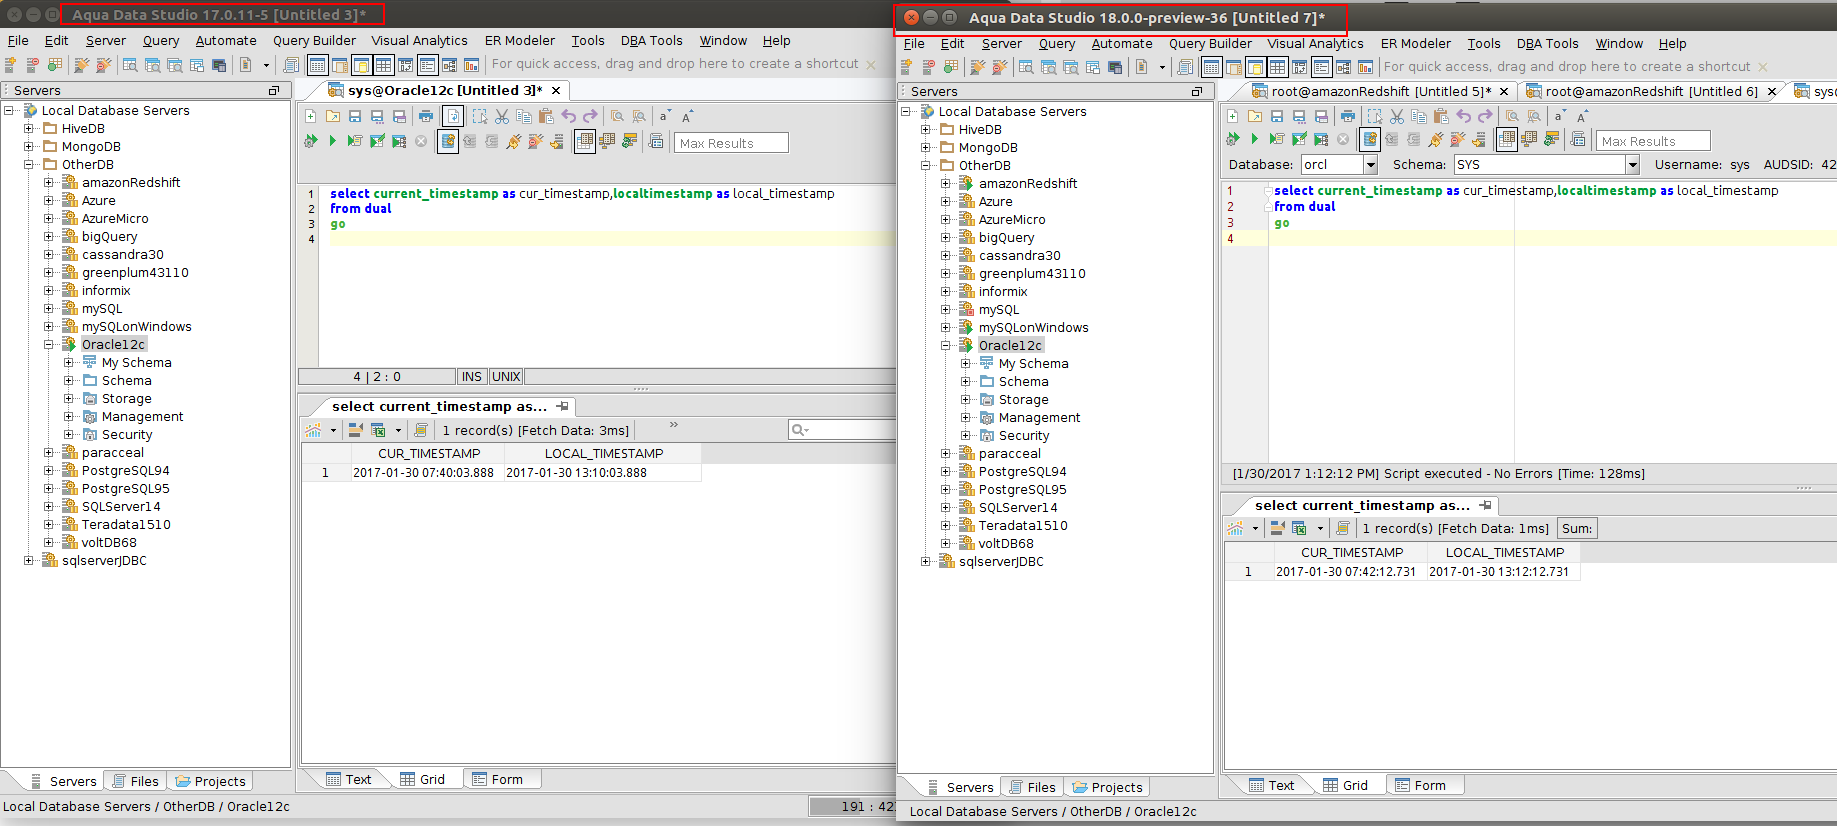
Task: Click Redo arrow in 18.0 editor toolbar
Action: 1485,116
